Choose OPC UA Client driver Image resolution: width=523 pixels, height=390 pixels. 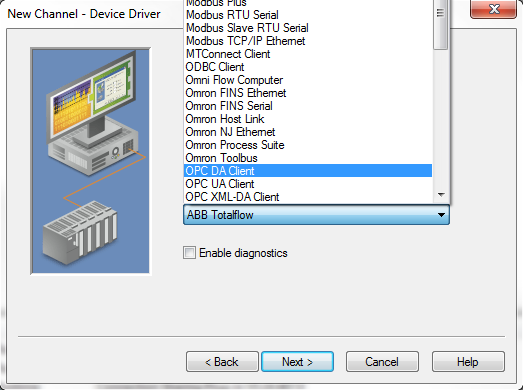tap(308, 184)
